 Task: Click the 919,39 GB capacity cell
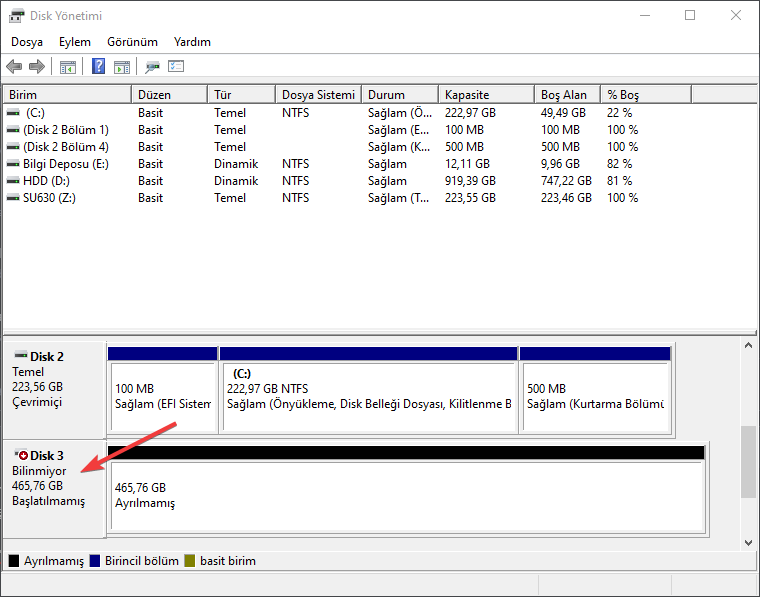coord(470,181)
